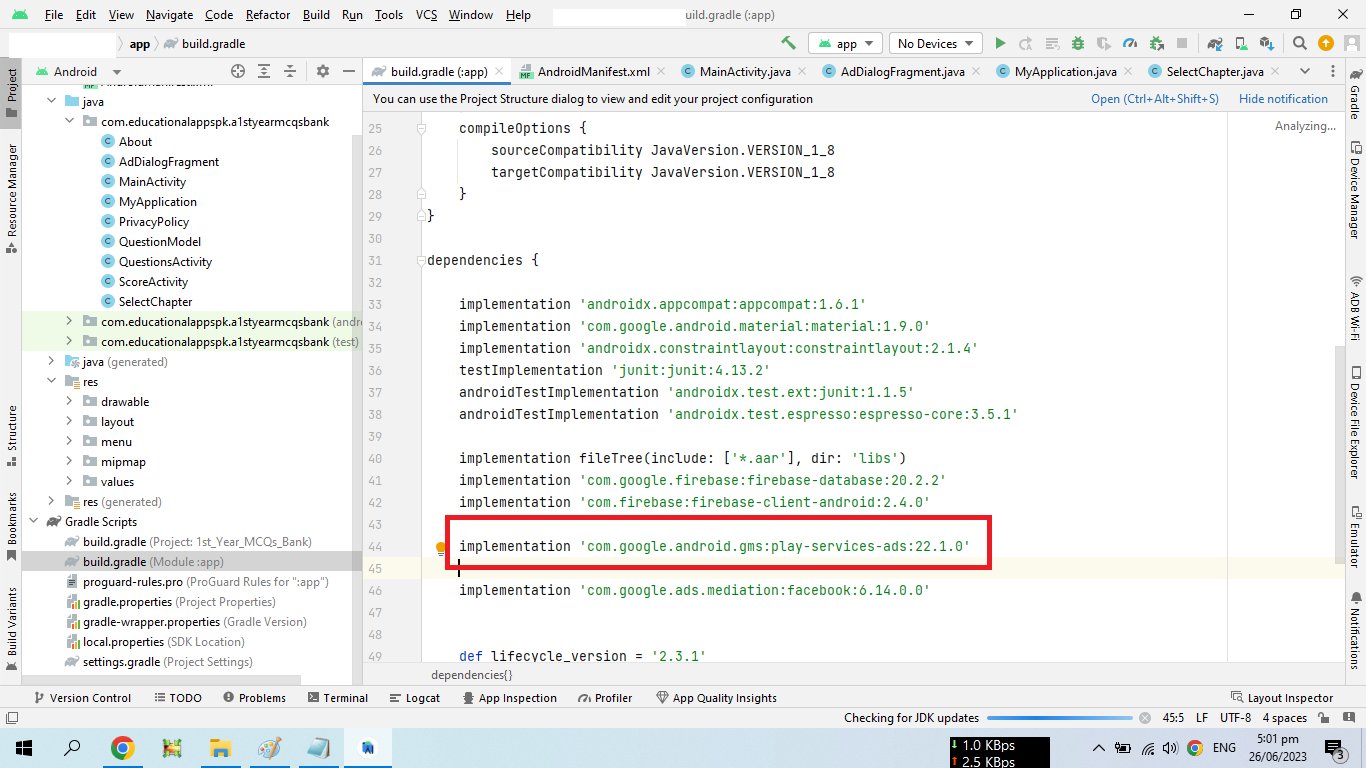This screenshot has height=768, width=1366.
Task: Expand the drawable folder
Action: pyautogui.click(x=69, y=402)
